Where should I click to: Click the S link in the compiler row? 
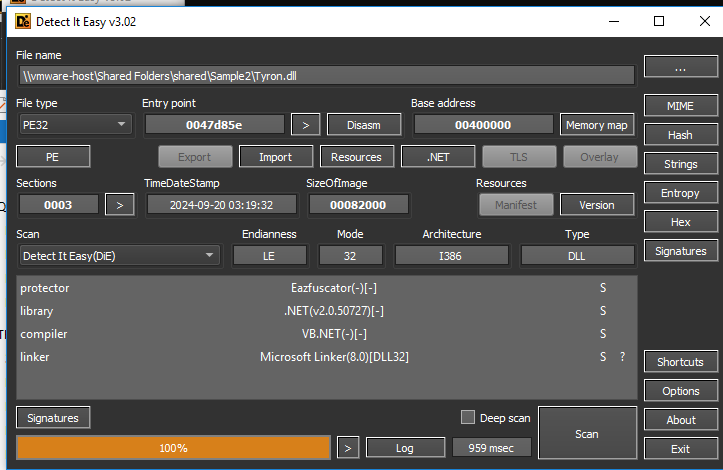(x=603, y=334)
